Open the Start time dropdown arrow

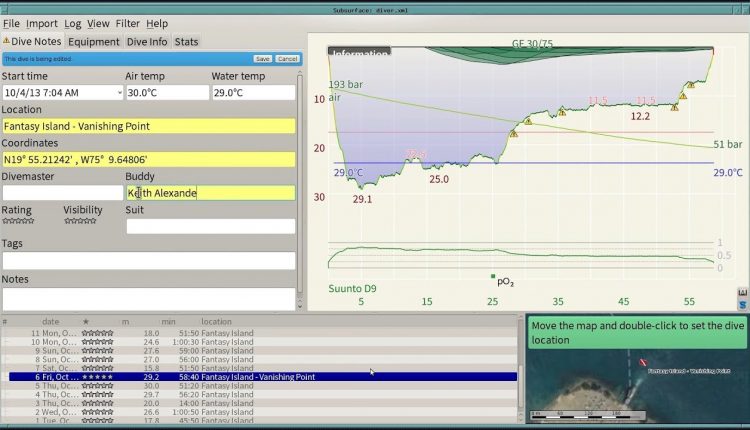(120, 93)
